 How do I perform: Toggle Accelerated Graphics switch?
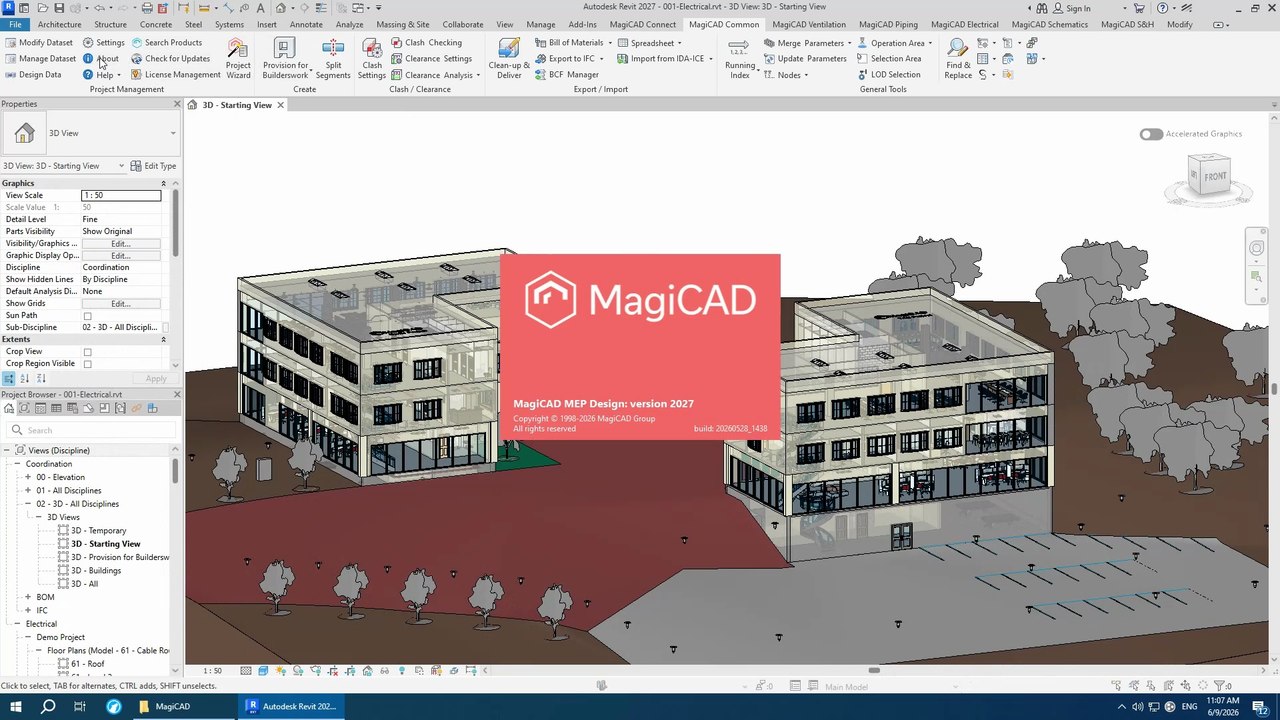(1151, 134)
